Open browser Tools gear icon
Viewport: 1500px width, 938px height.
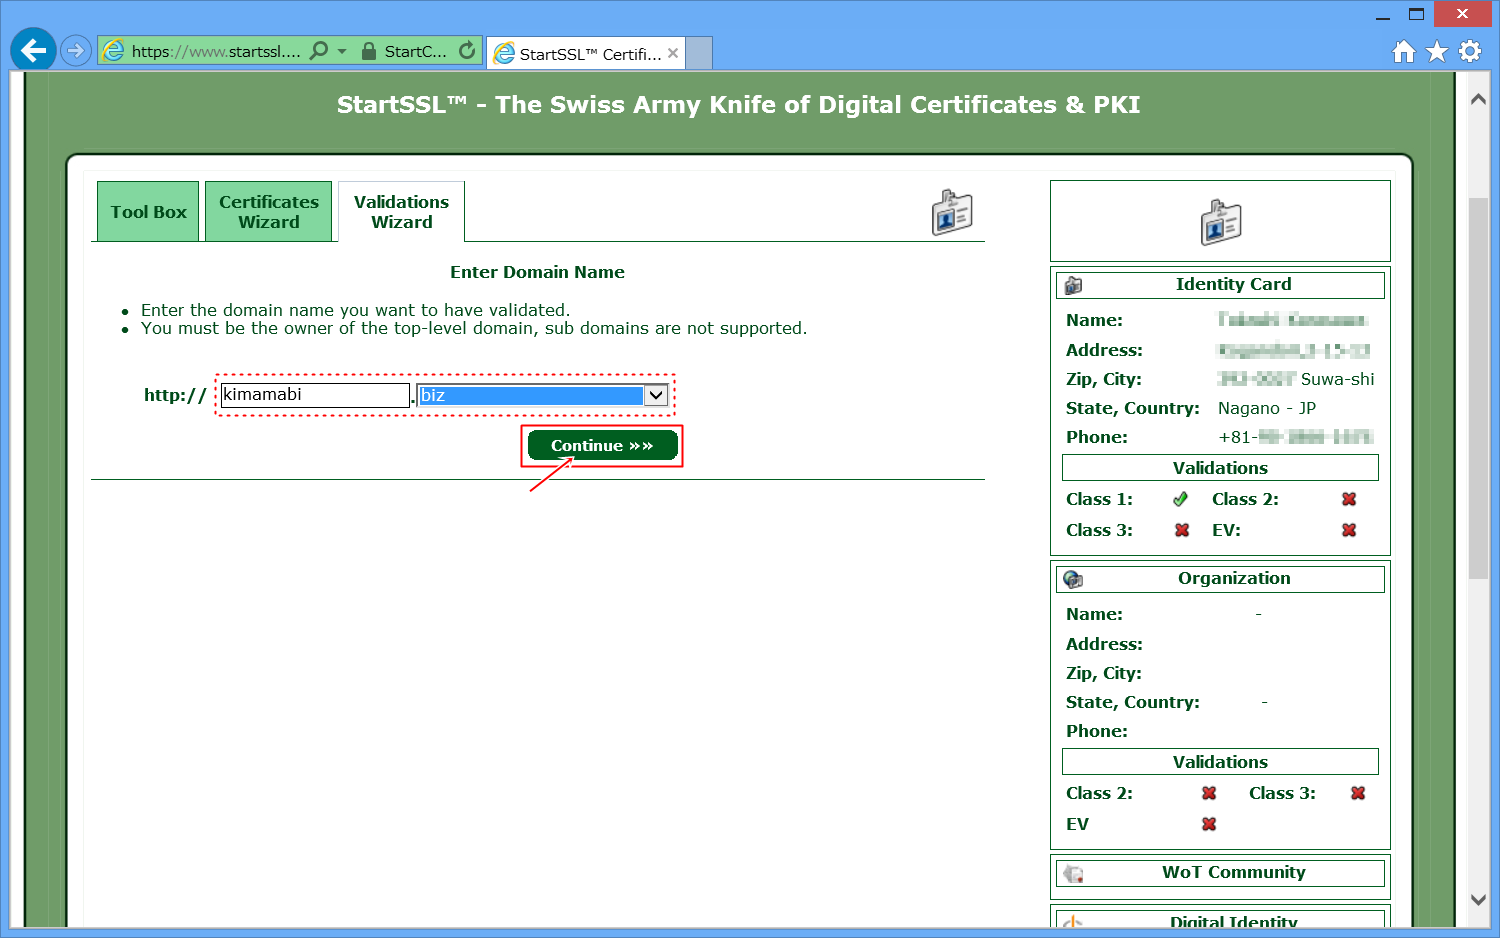(x=1470, y=51)
